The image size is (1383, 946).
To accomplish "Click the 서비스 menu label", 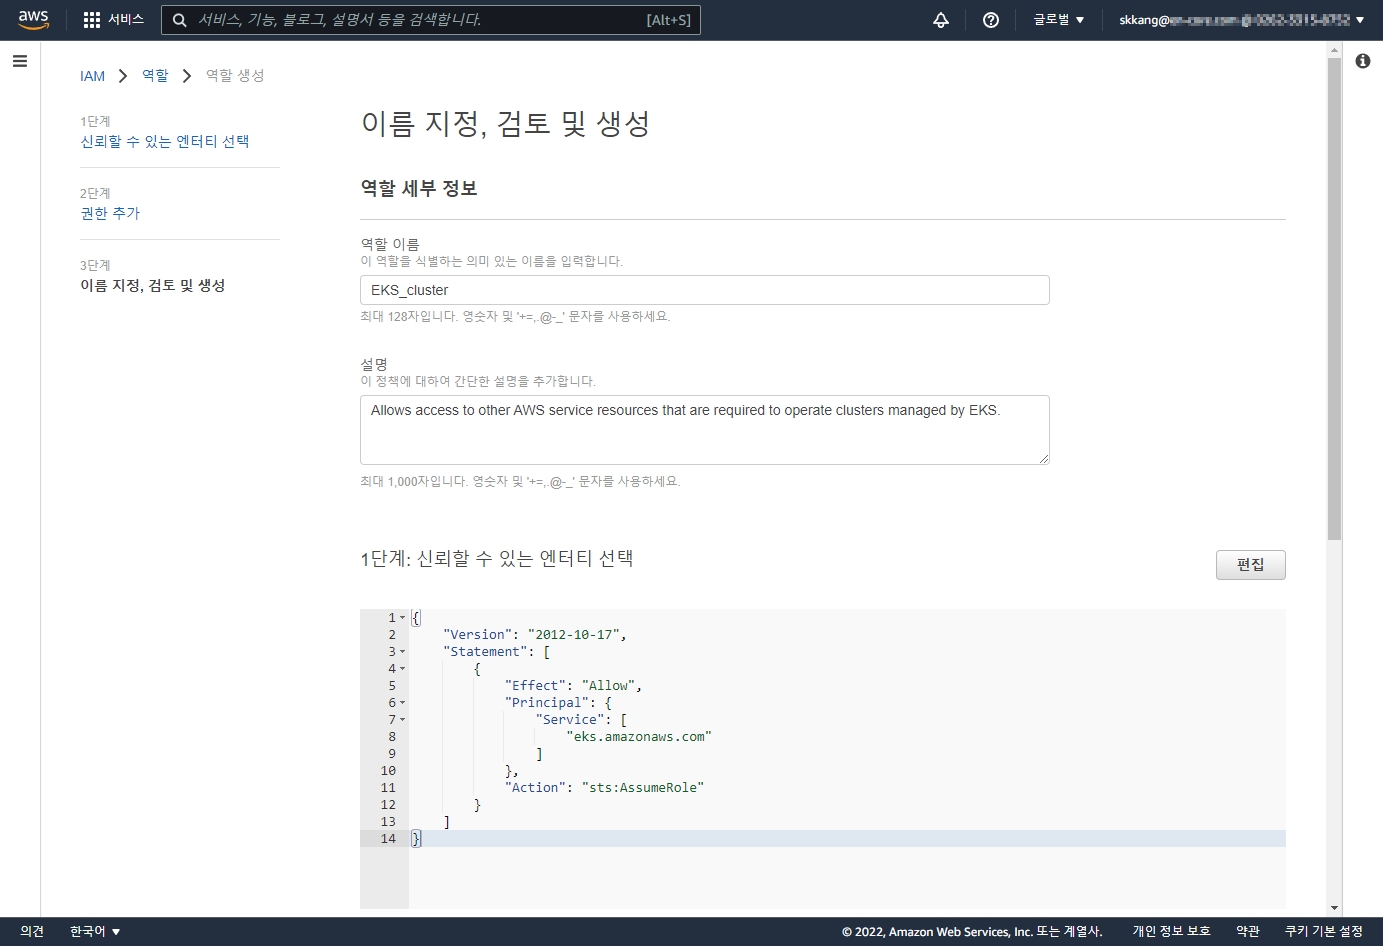I will pos(126,20).
